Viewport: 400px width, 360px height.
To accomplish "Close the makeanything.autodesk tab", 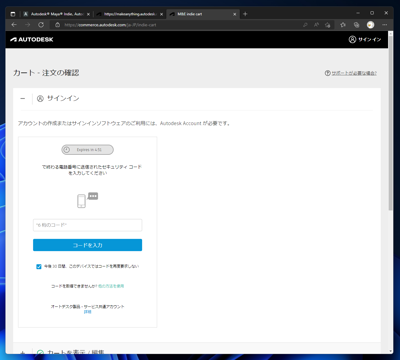I will tap(161, 14).
